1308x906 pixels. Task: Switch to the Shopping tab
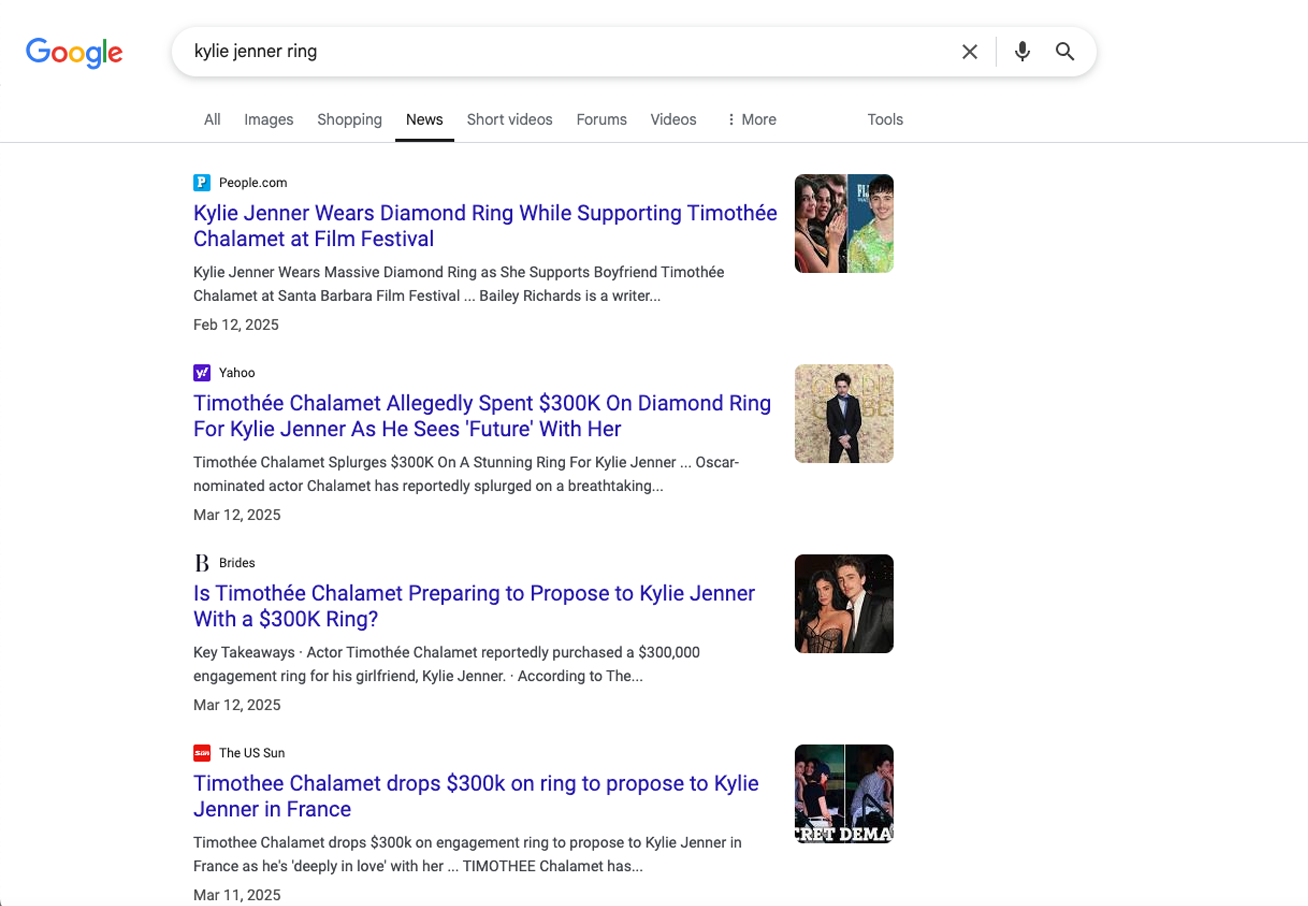(x=350, y=119)
